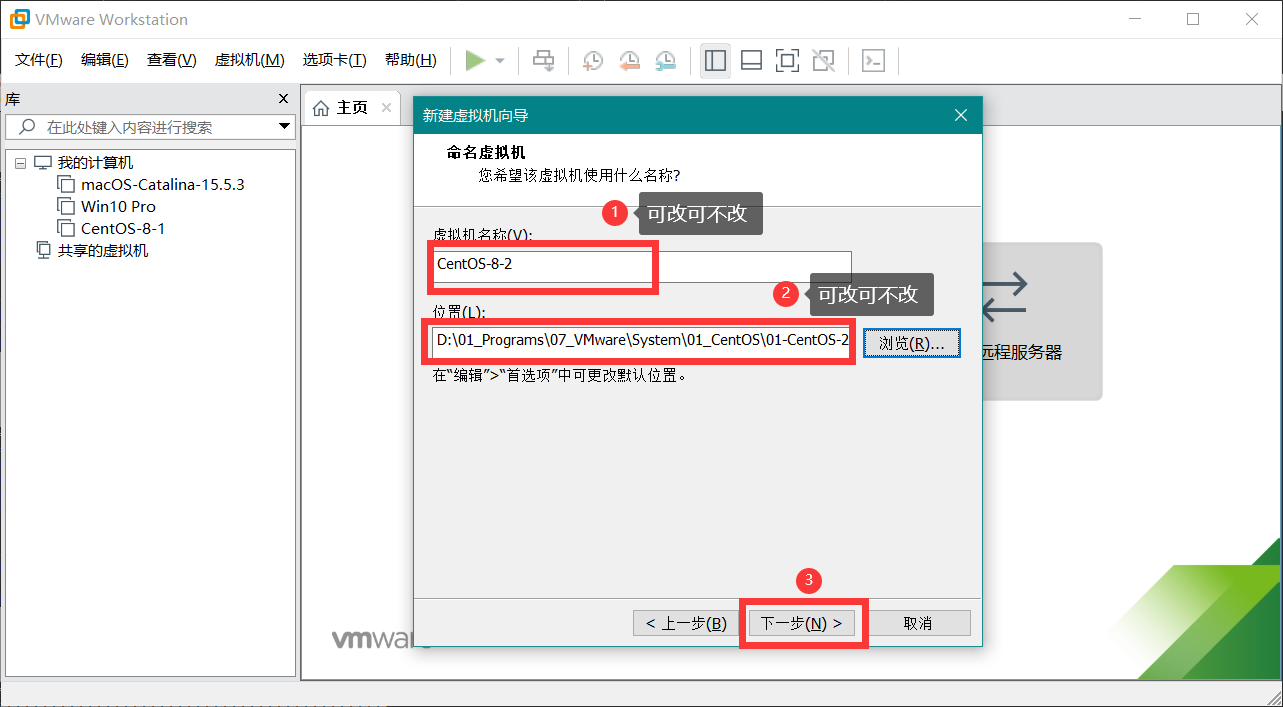Close the library panel

(283, 99)
